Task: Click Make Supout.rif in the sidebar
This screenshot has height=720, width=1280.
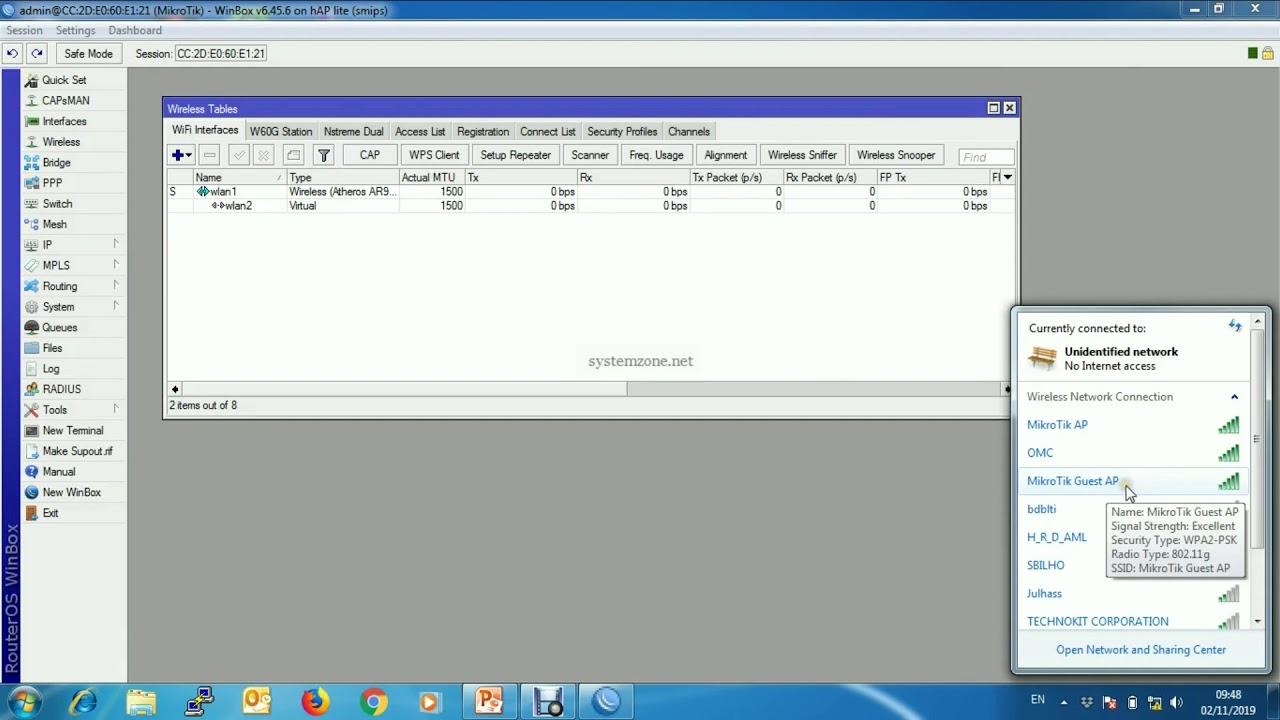Action: point(77,451)
